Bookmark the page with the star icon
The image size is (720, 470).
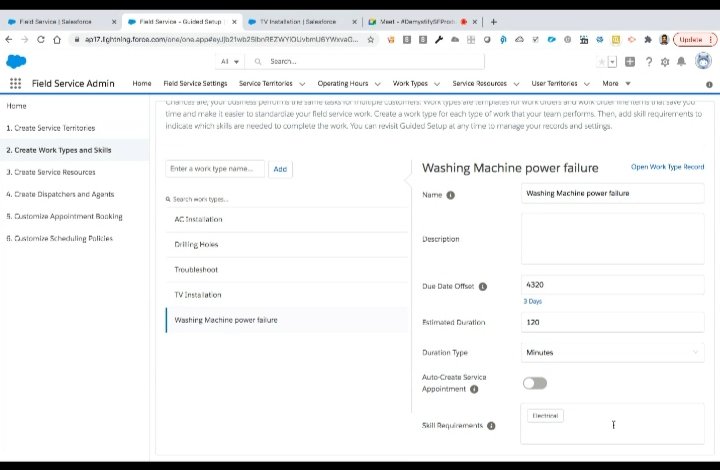coord(371,39)
